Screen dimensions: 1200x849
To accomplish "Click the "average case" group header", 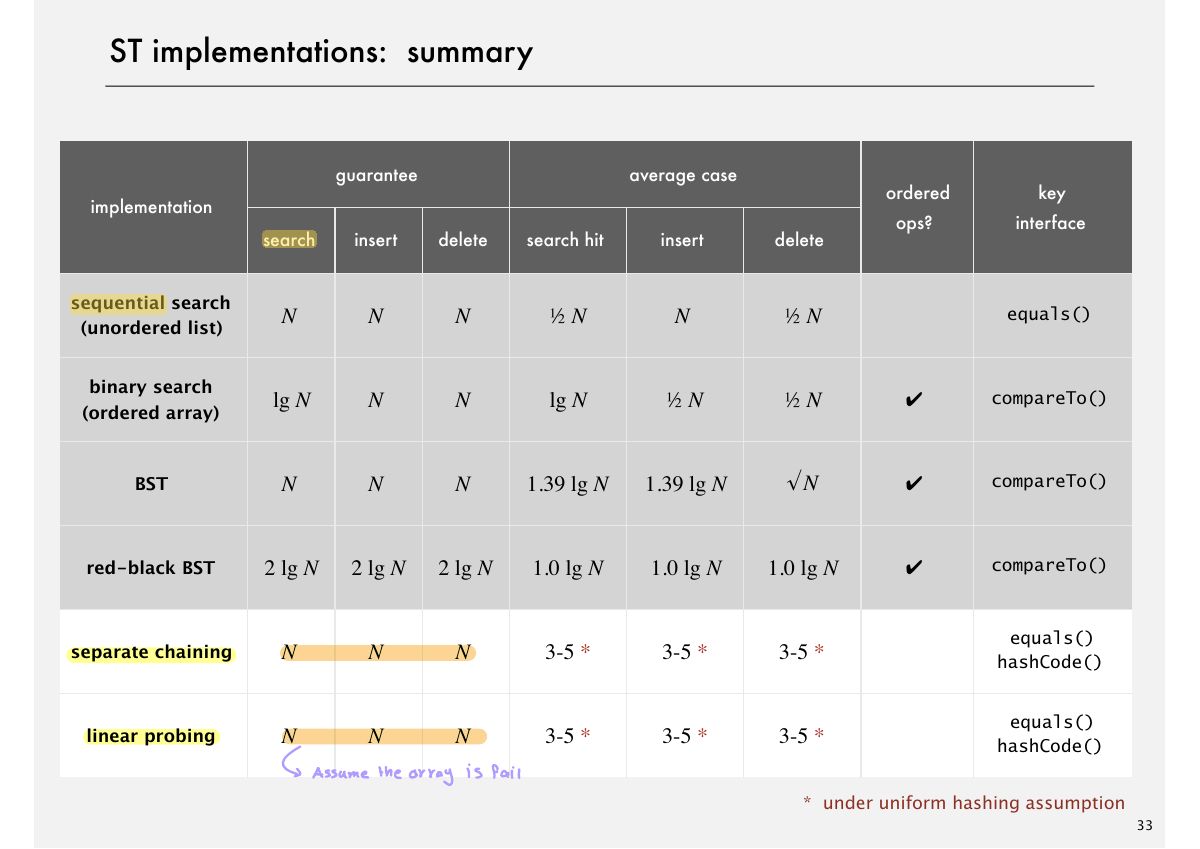I will click(683, 175).
